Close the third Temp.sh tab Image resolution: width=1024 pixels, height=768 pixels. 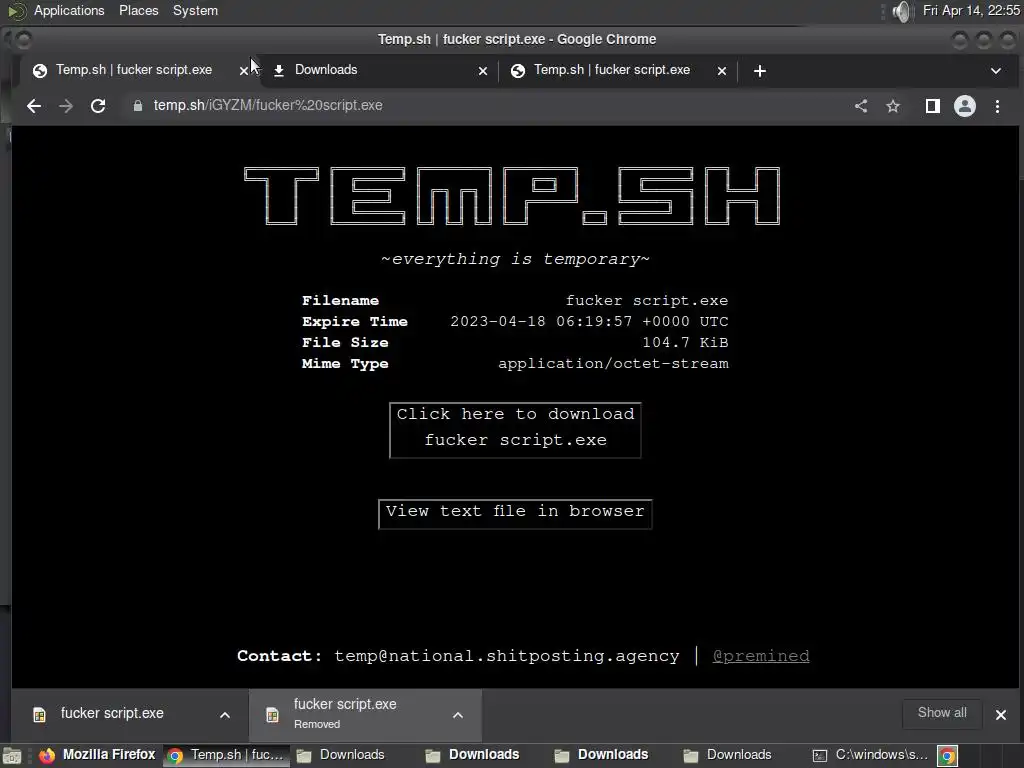pyautogui.click(x=722, y=71)
